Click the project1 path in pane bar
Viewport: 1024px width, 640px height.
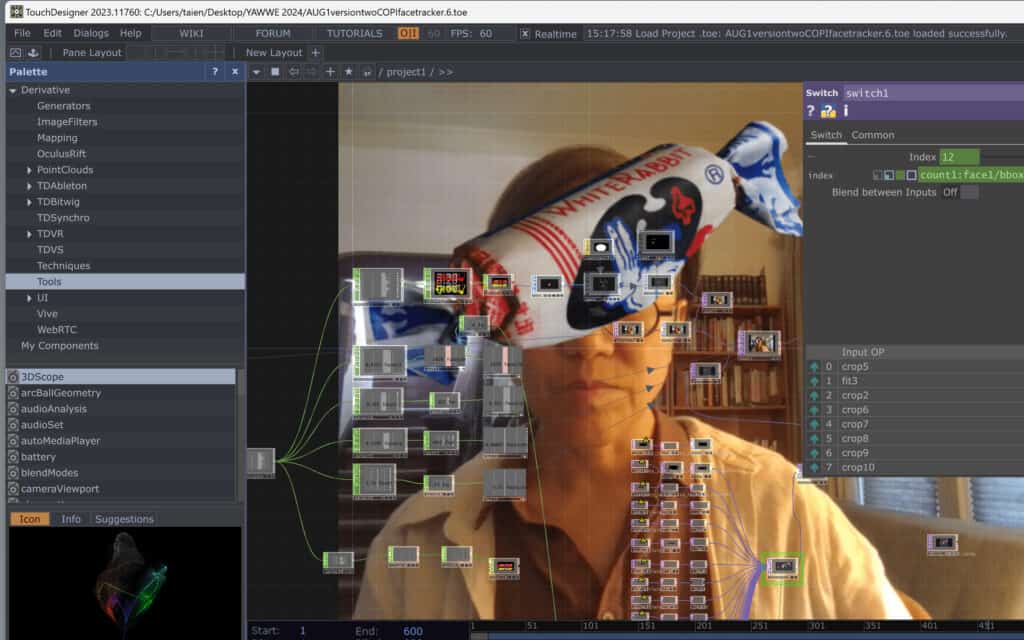(x=406, y=72)
